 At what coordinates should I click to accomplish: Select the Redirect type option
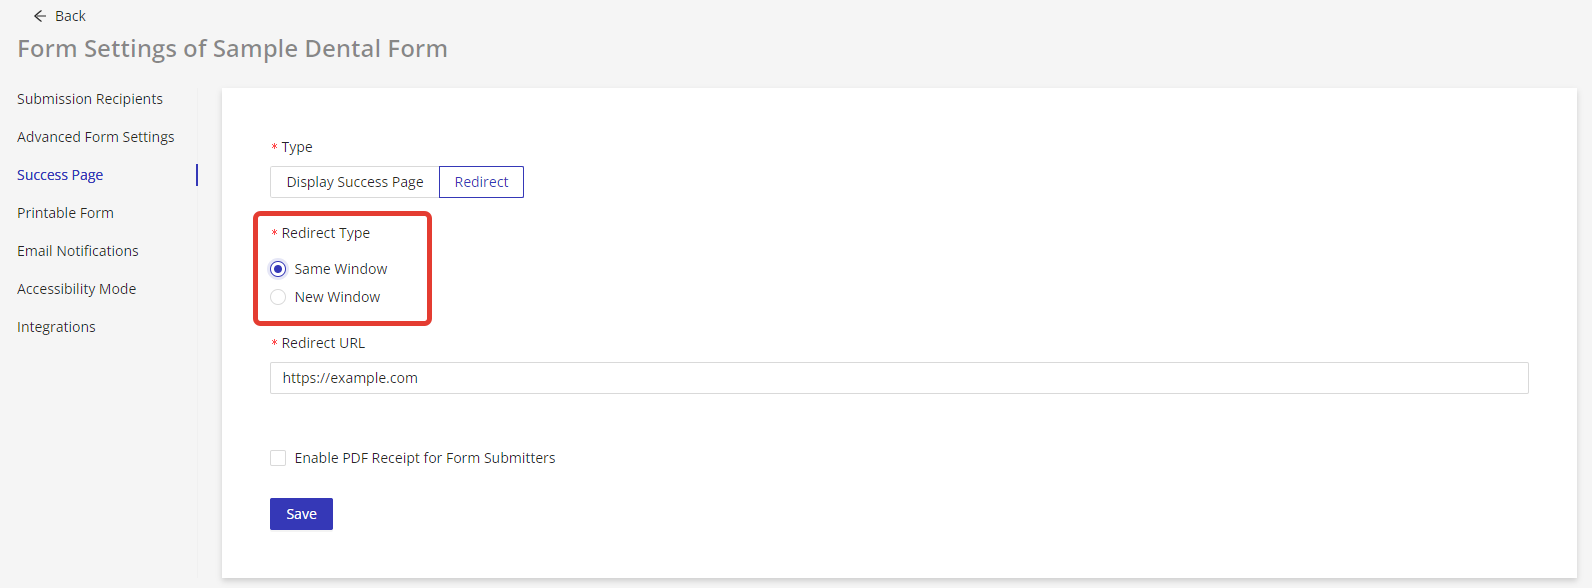click(x=481, y=182)
